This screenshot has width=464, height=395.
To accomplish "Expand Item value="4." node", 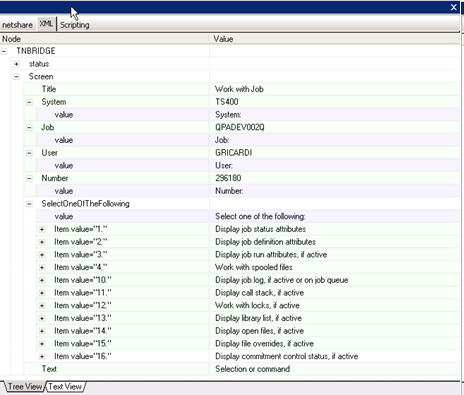I will click(42, 267).
